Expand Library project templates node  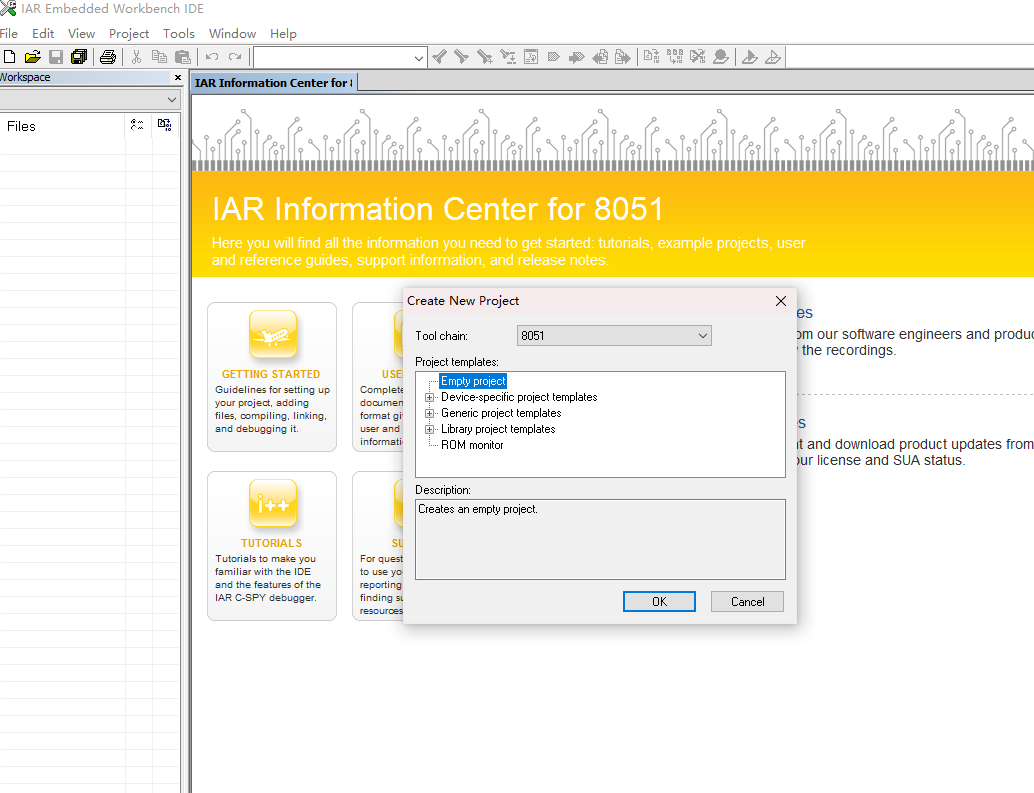click(x=429, y=429)
